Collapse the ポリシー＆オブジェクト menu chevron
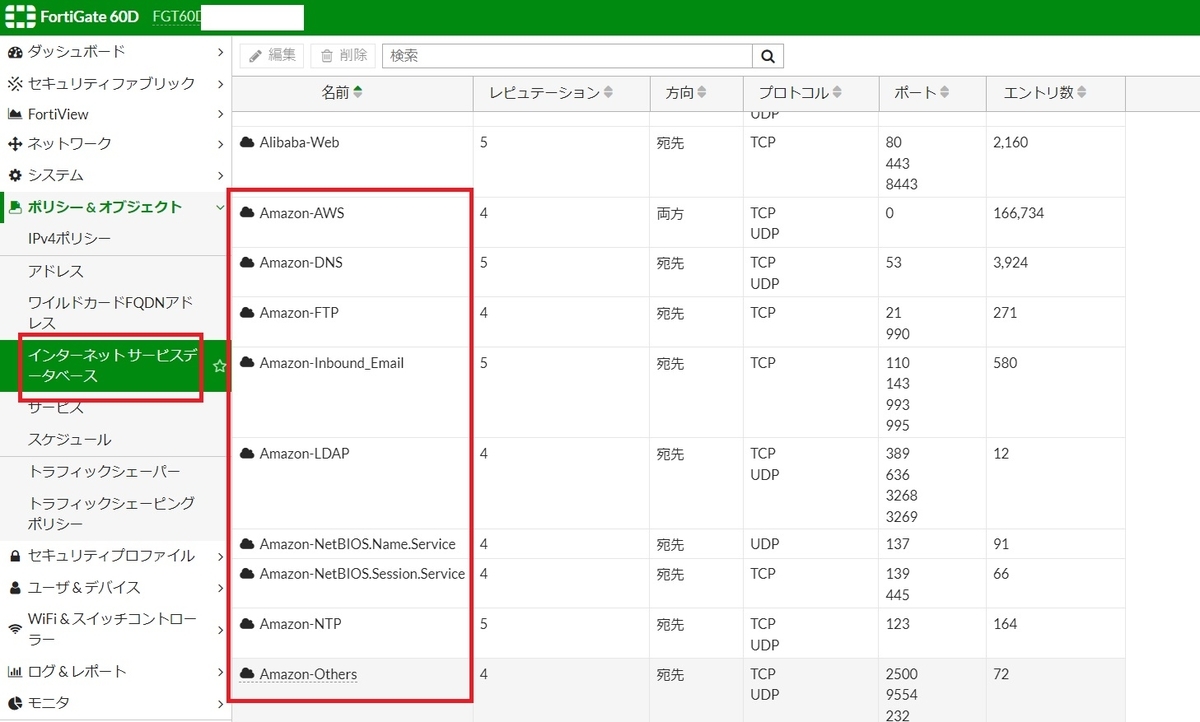 point(220,207)
